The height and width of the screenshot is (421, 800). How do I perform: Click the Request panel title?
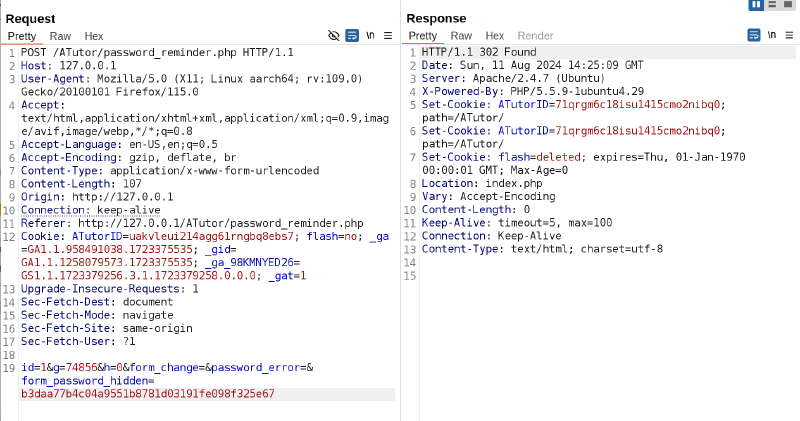click(x=31, y=19)
